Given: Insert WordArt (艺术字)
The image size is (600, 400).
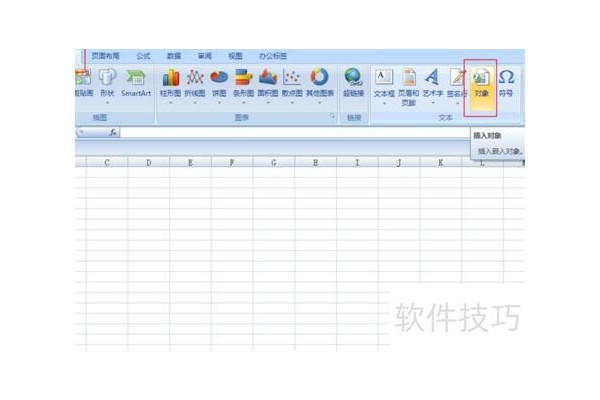Looking at the screenshot, I should pos(433,86).
